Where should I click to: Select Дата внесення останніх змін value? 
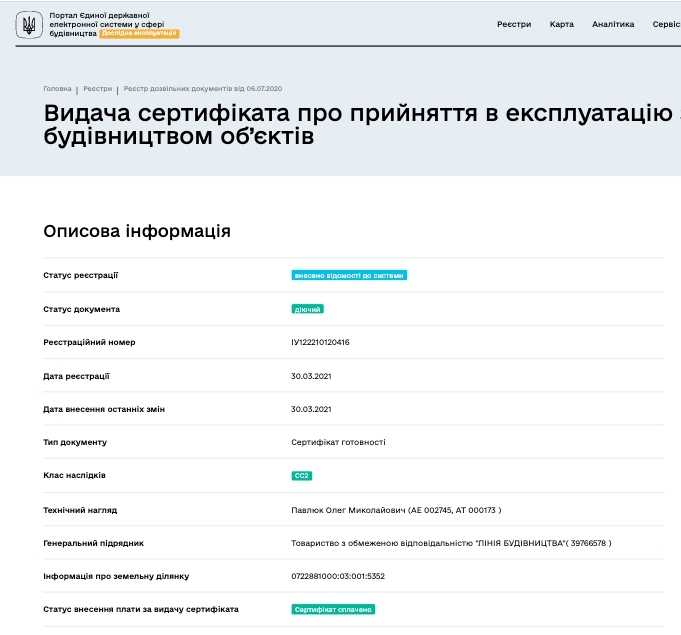click(311, 409)
